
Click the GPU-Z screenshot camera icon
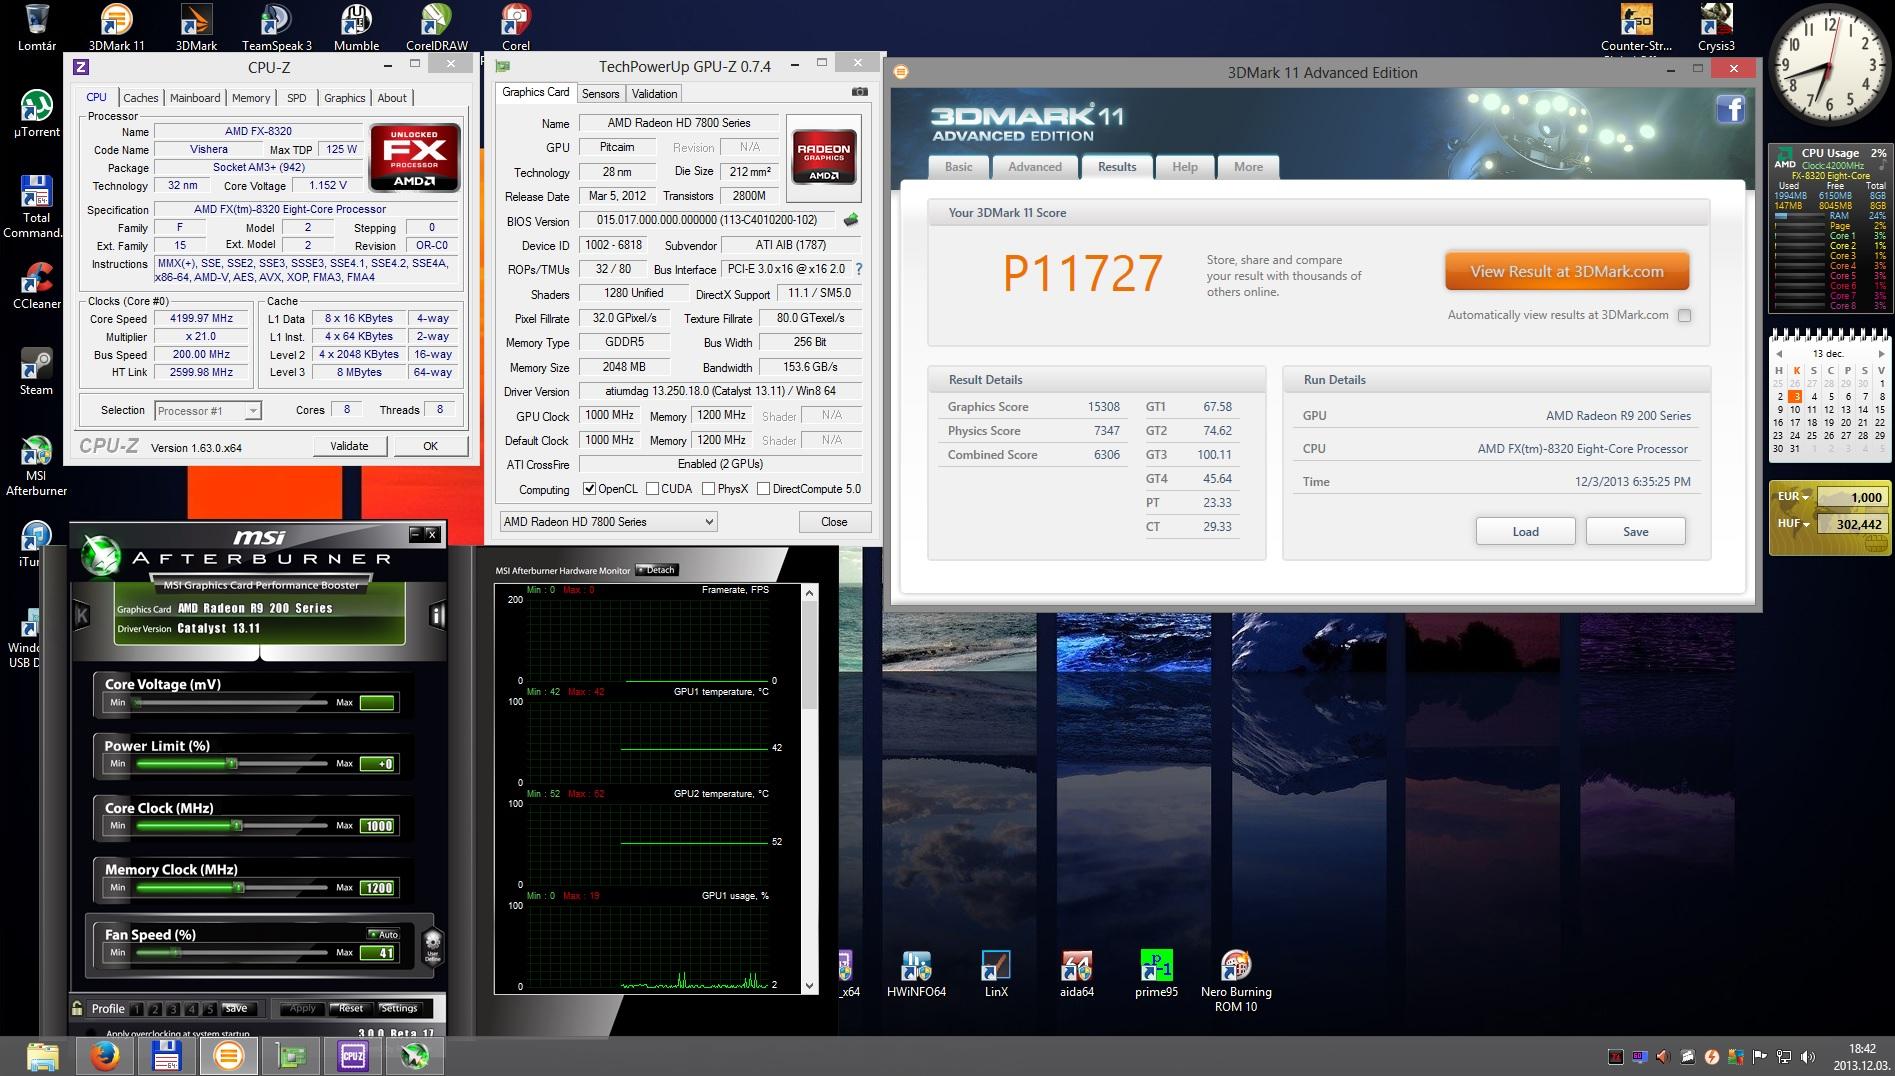tap(859, 92)
